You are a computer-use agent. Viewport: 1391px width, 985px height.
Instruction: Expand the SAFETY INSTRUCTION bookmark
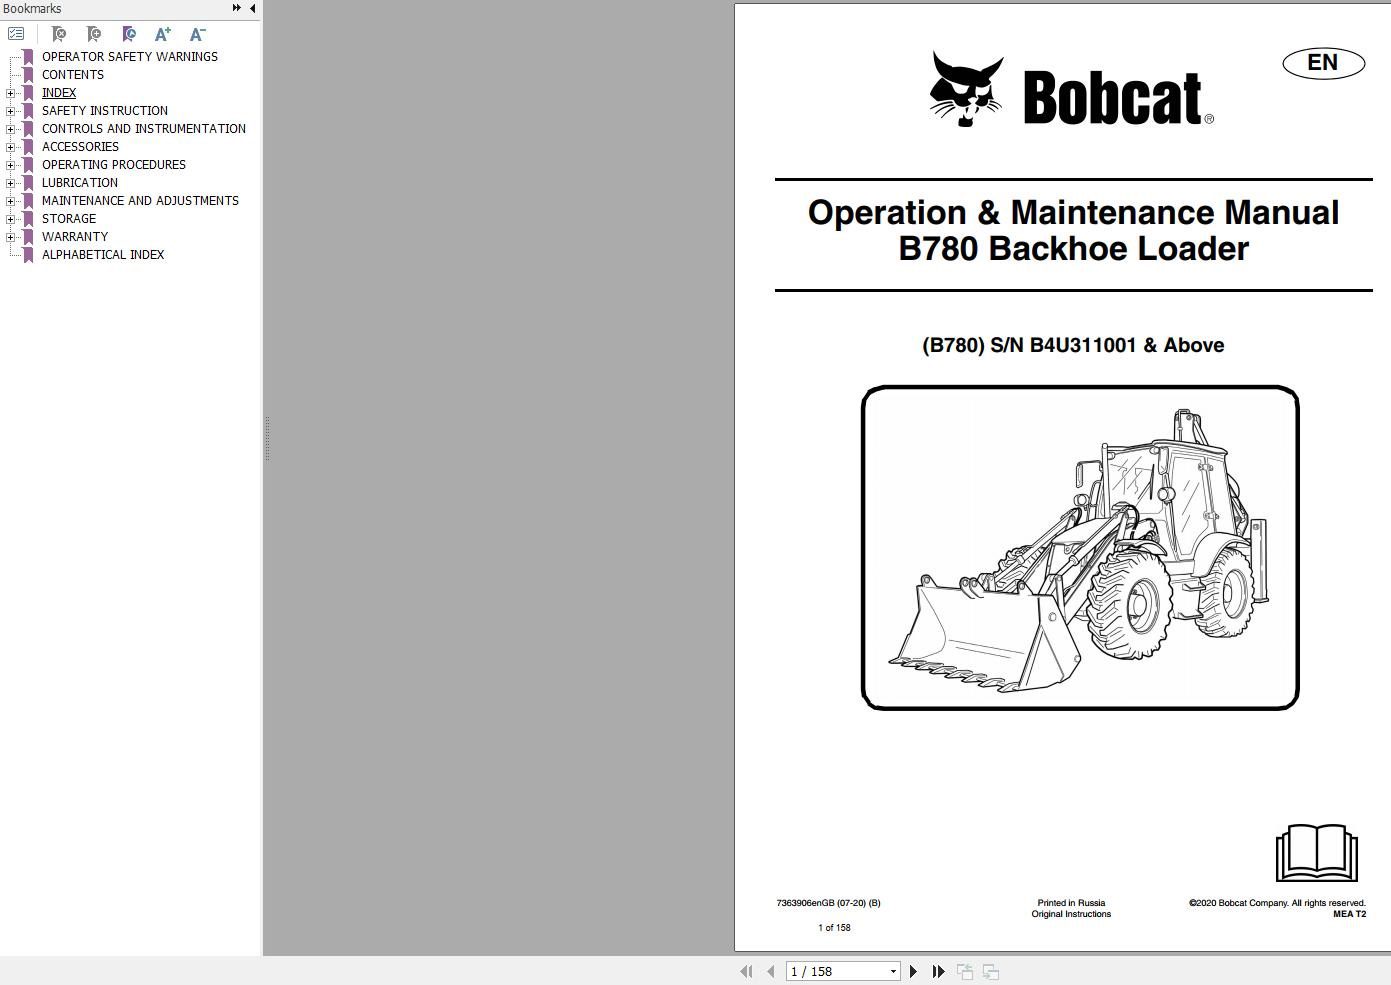click(10, 111)
